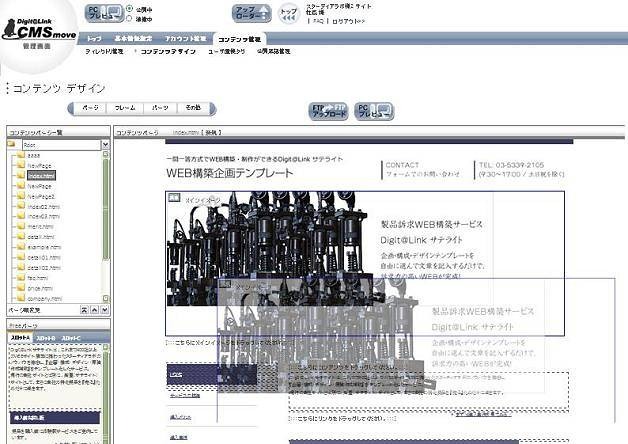
Task: Move page down with the down-arrow order button
Action: (105, 310)
